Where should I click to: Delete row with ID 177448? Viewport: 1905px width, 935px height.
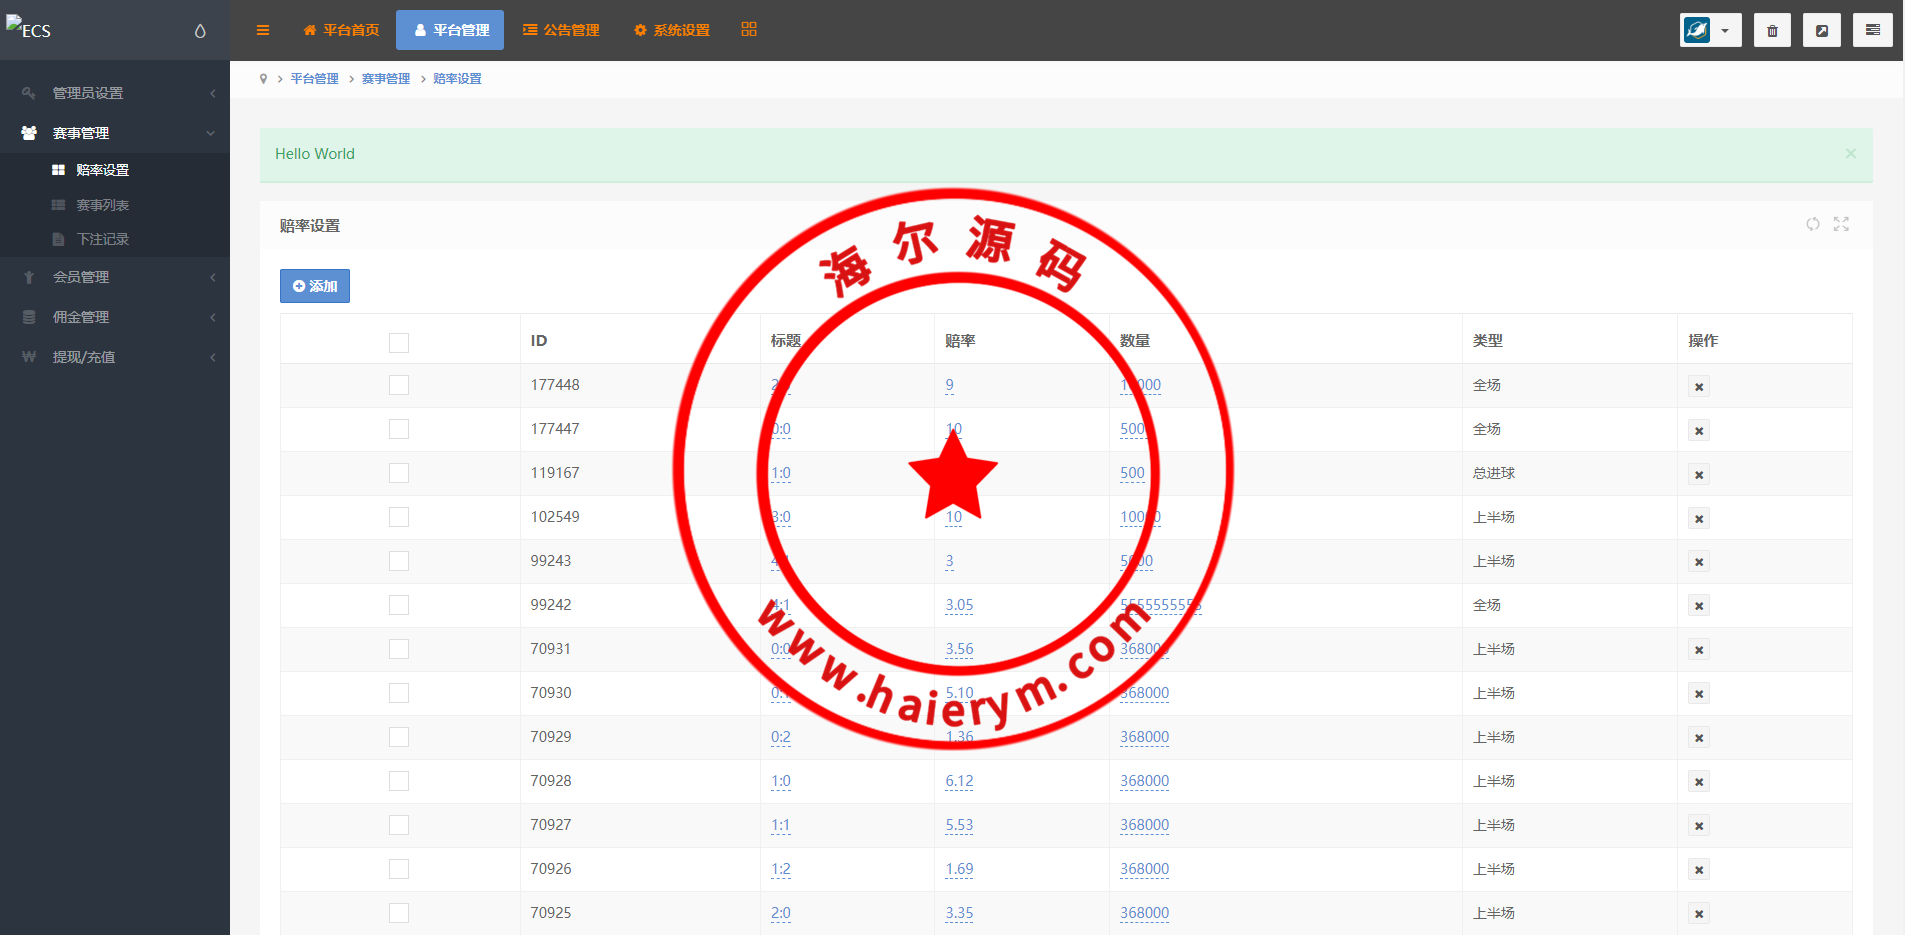pyautogui.click(x=1699, y=386)
